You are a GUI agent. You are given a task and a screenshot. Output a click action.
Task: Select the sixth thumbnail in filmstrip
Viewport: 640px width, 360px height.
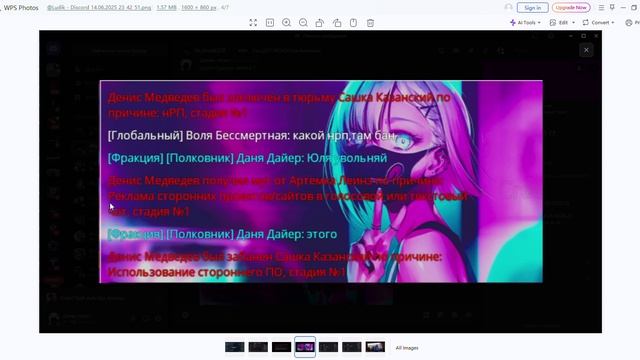coord(351,347)
